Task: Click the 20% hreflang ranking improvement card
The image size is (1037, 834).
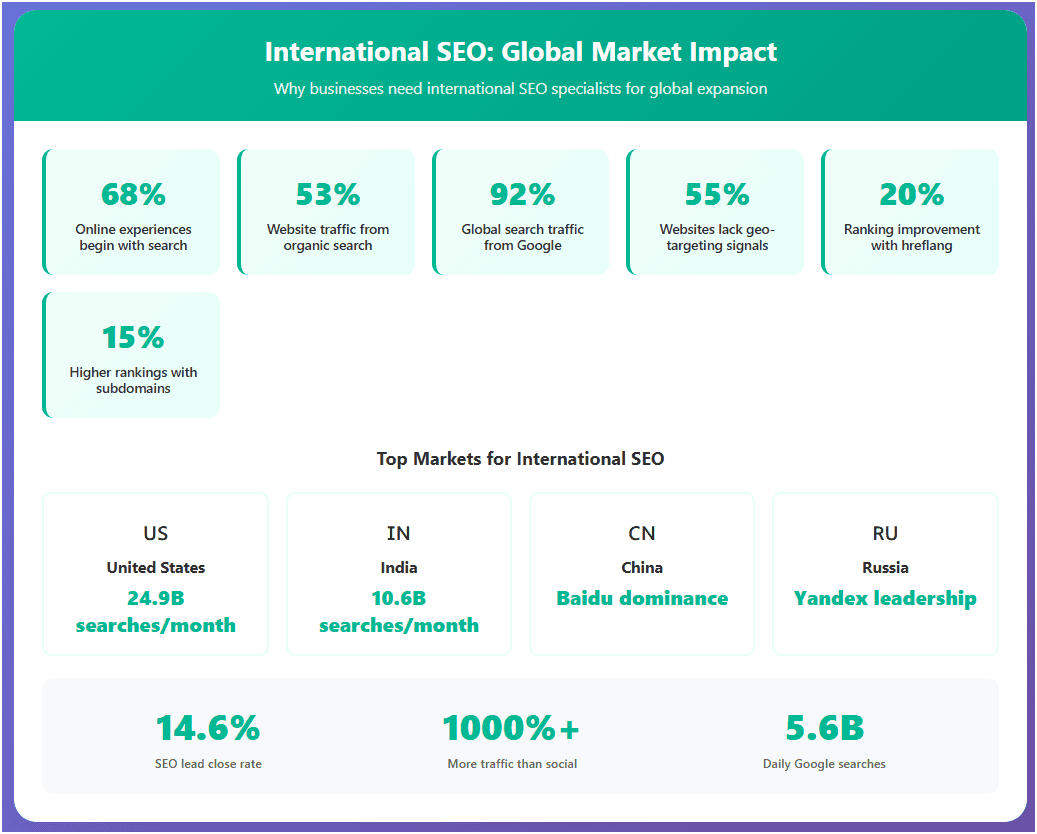Action: [x=911, y=212]
